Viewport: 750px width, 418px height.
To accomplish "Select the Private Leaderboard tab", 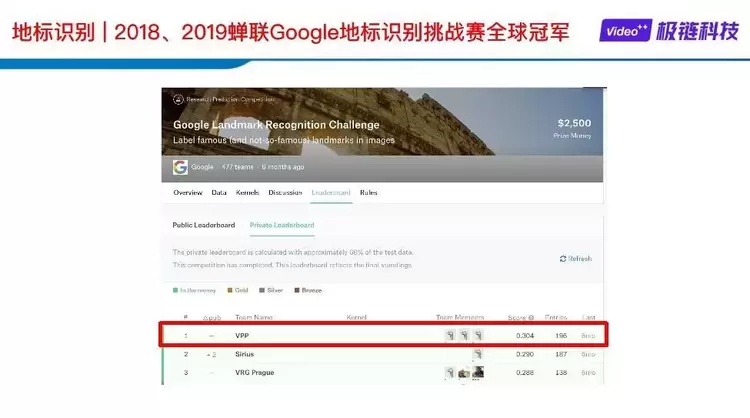I will tap(282, 225).
